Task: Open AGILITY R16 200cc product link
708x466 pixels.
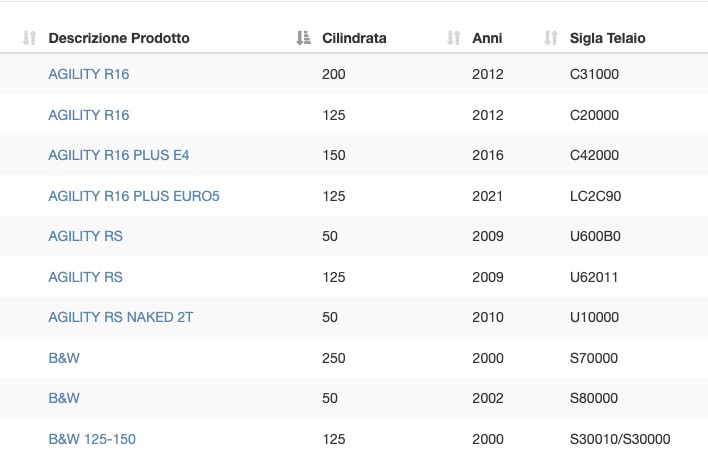Action: point(88,74)
